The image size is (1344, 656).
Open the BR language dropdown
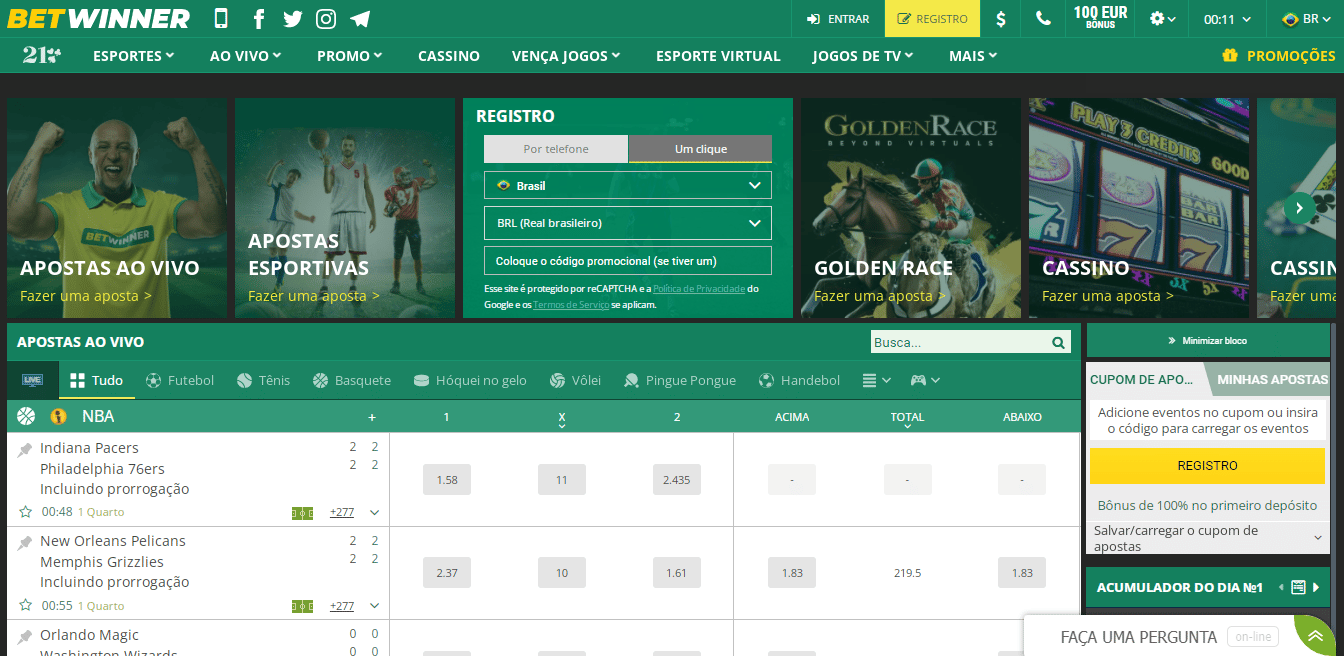[1305, 18]
